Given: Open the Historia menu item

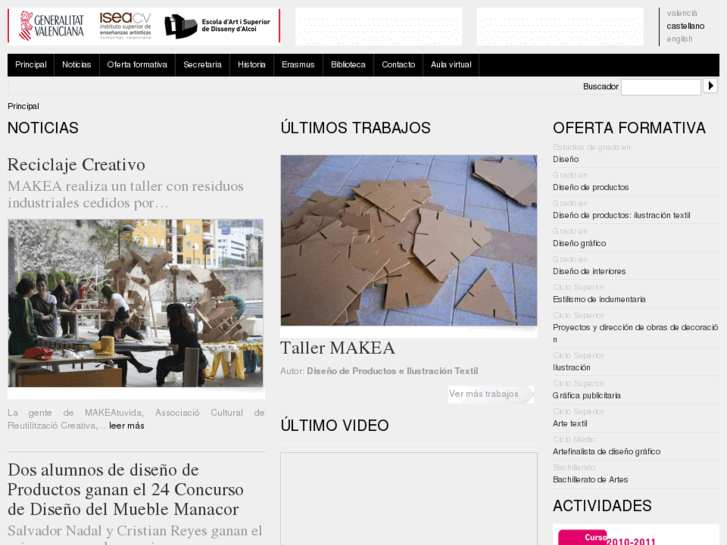Looking at the screenshot, I should tap(251, 64).
